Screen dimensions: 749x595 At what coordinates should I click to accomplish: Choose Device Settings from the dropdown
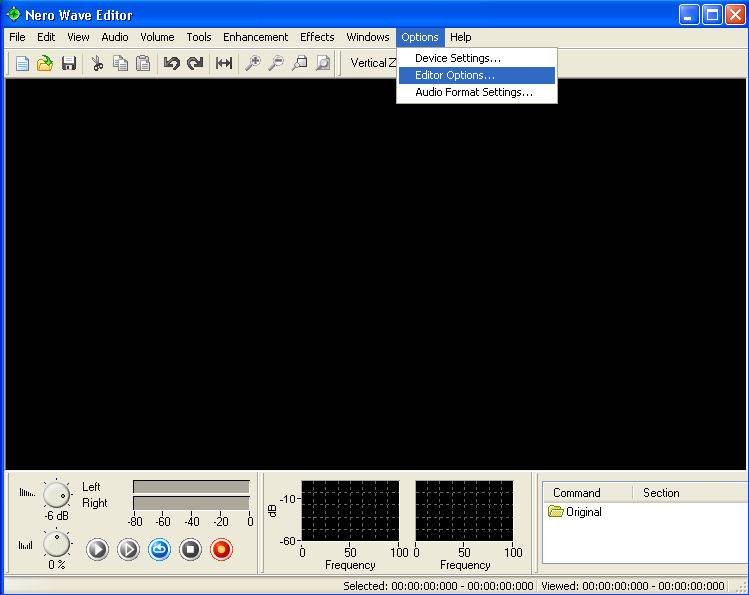457,58
